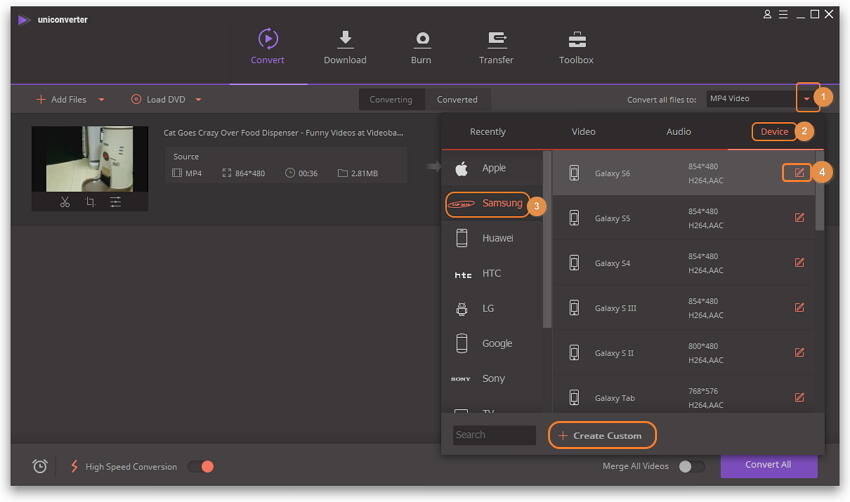Edit settings for Galaxy S5 preset

point(799,217)
